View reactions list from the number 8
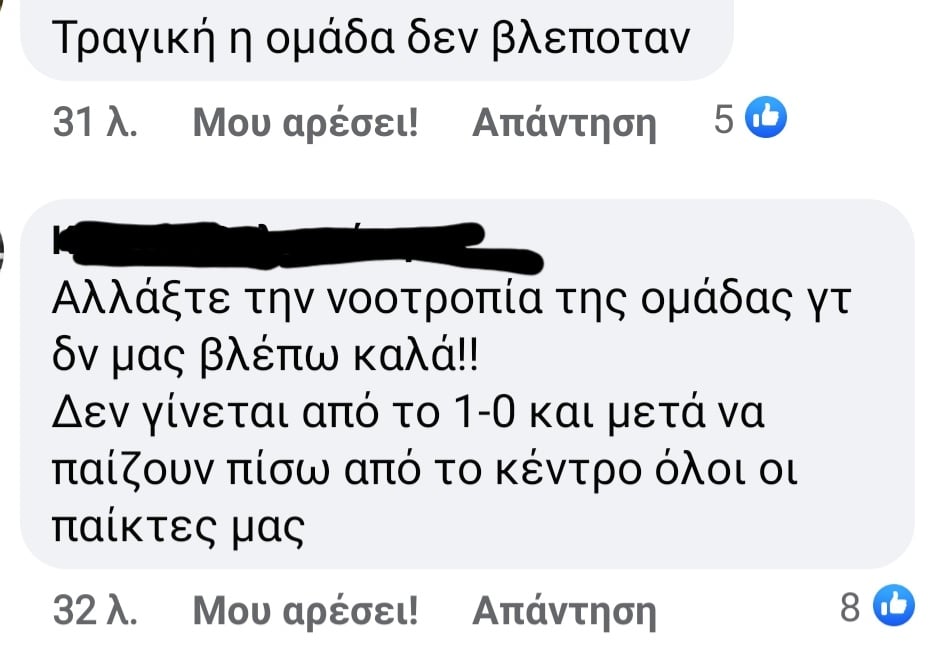 (850, 607)
